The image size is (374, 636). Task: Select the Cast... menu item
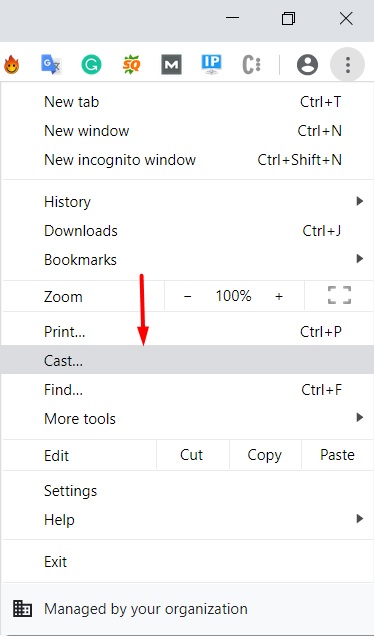[188, 360]
